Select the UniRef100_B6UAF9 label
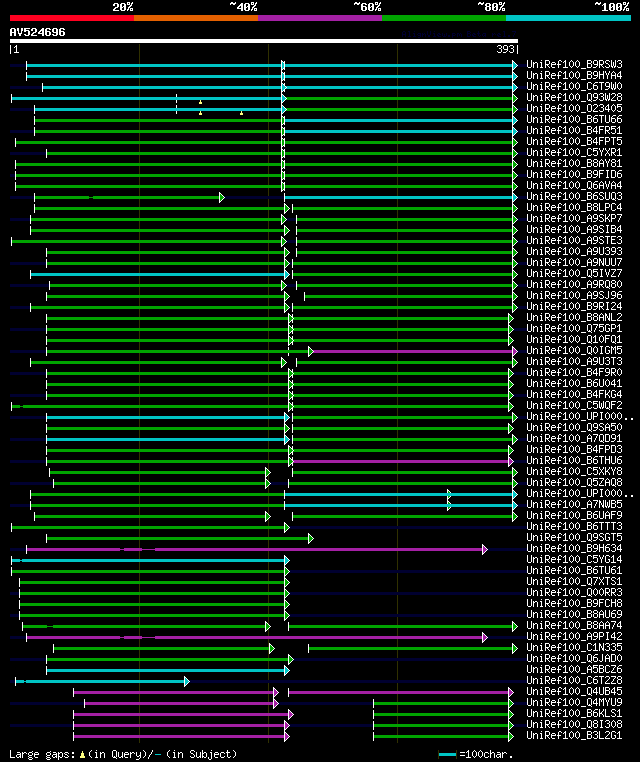 (x=574, y=515)
